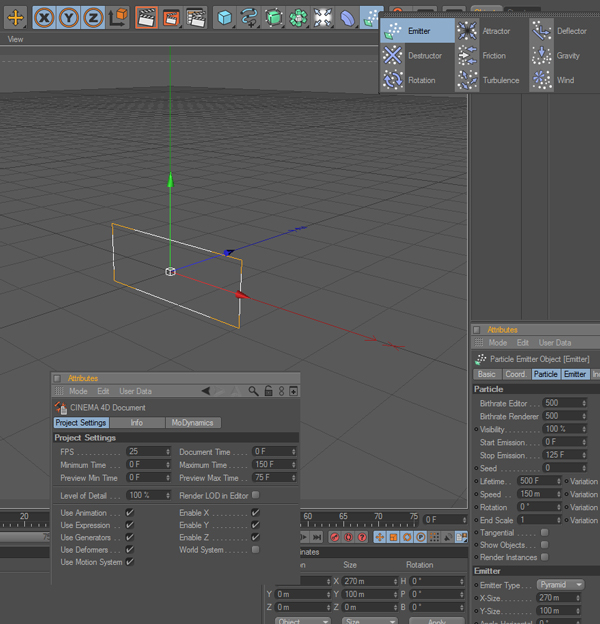This screenshot has width=600, height=624.
Task: Open User Data menu in emitter Attributes
Action: 554,343
